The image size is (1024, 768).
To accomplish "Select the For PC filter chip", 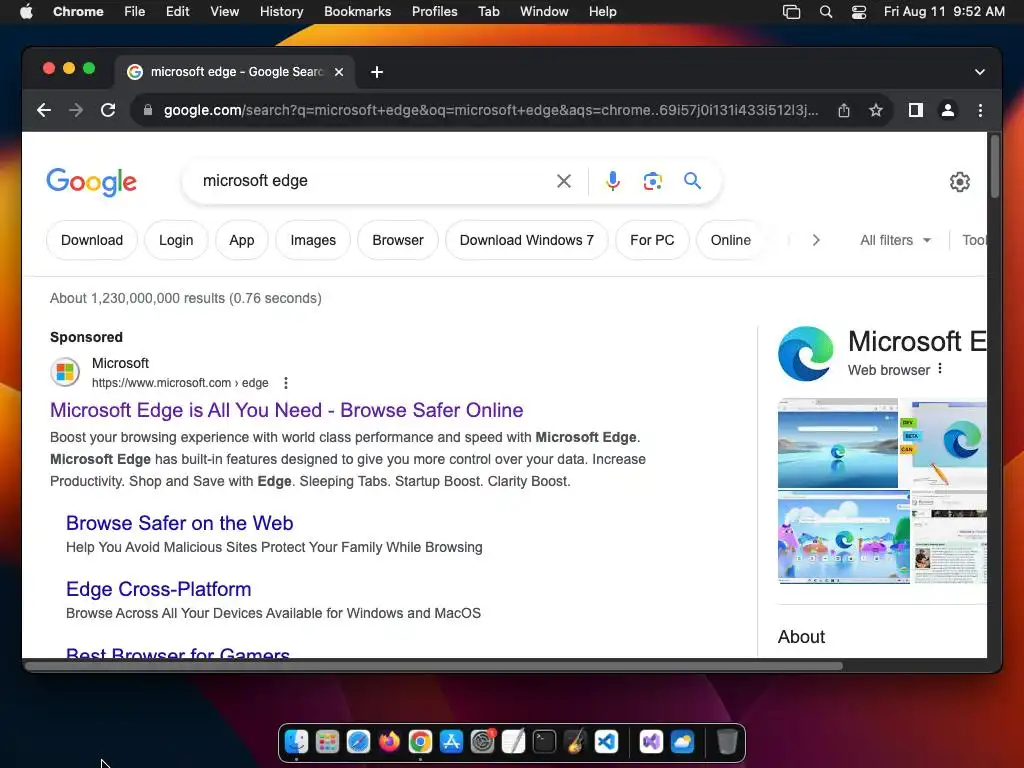I will pos(652,240).
